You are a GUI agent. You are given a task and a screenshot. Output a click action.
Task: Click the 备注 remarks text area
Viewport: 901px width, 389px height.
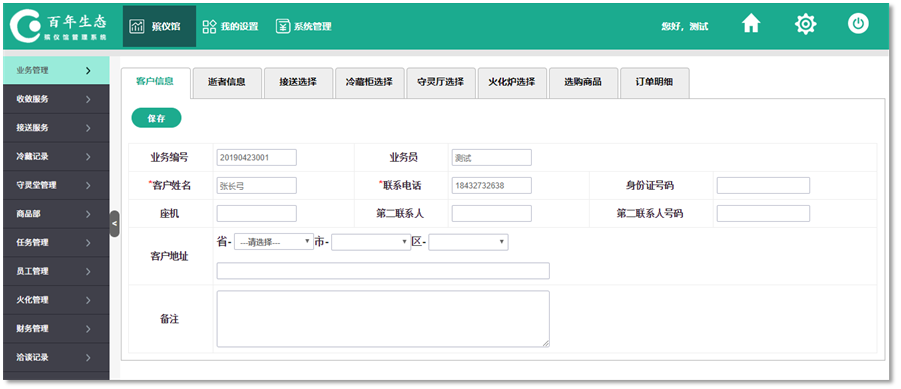pos(383,319)
